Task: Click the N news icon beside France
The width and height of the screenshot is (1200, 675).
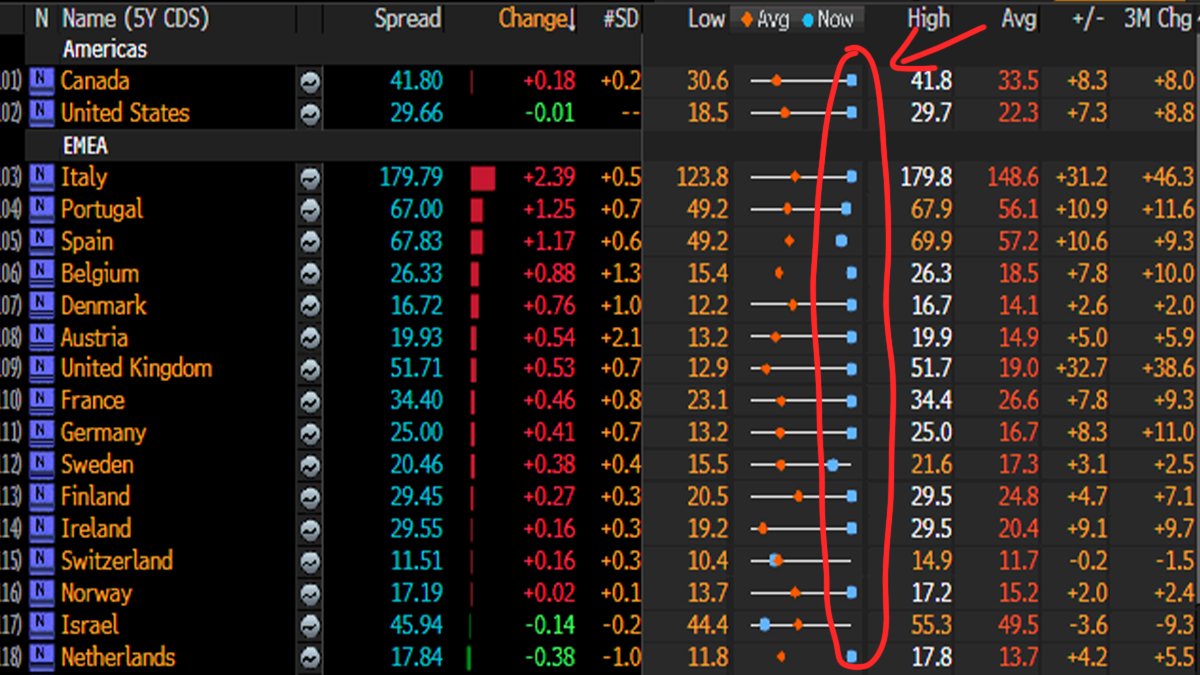Action: point(41,400)
